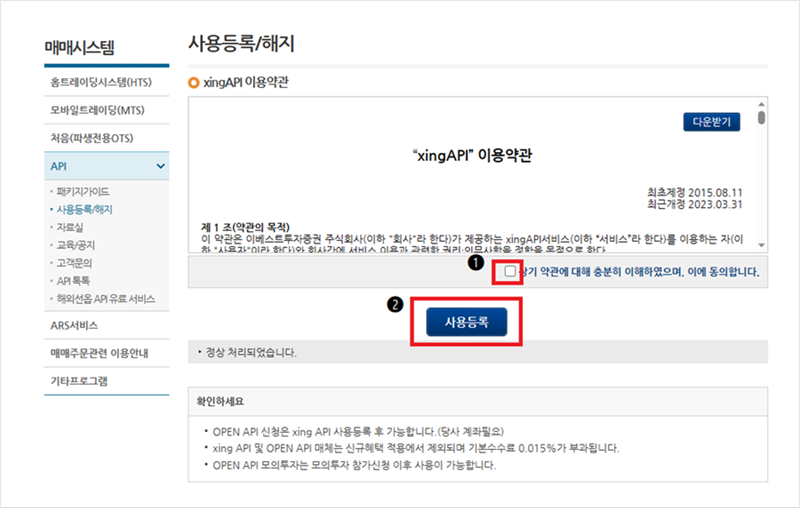Click the 정상 처리되었습니다 status message
Viewport: 800px width, 508px height.
click(251, 352)
